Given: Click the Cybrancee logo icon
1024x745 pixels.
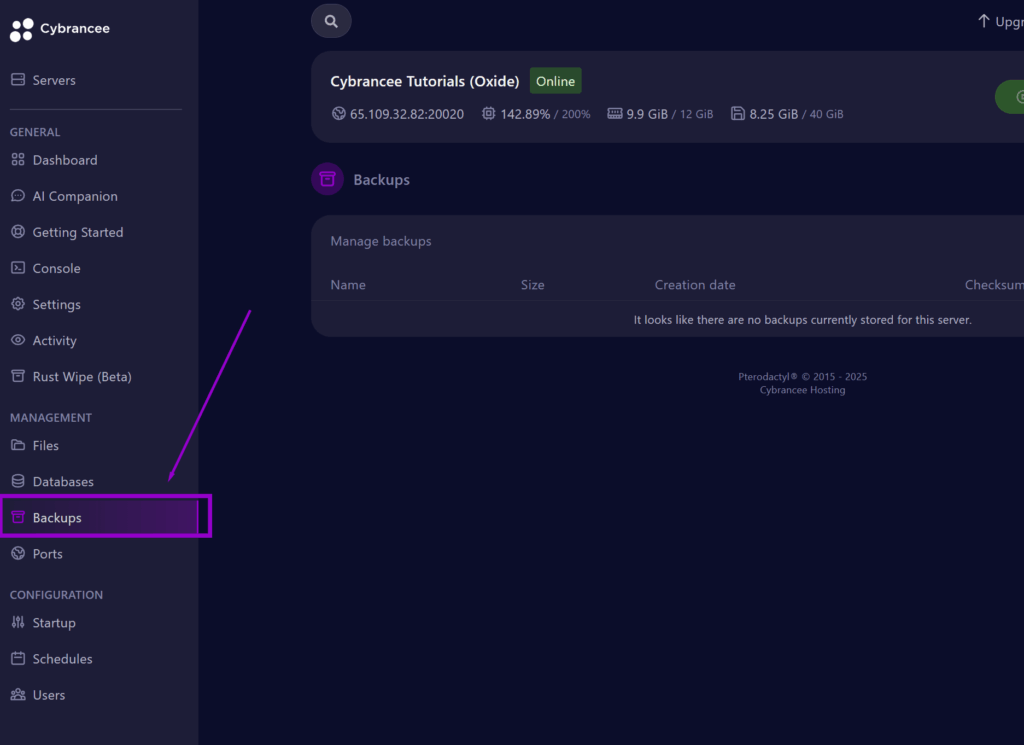Looking at the screenshot, I should 22,29.
